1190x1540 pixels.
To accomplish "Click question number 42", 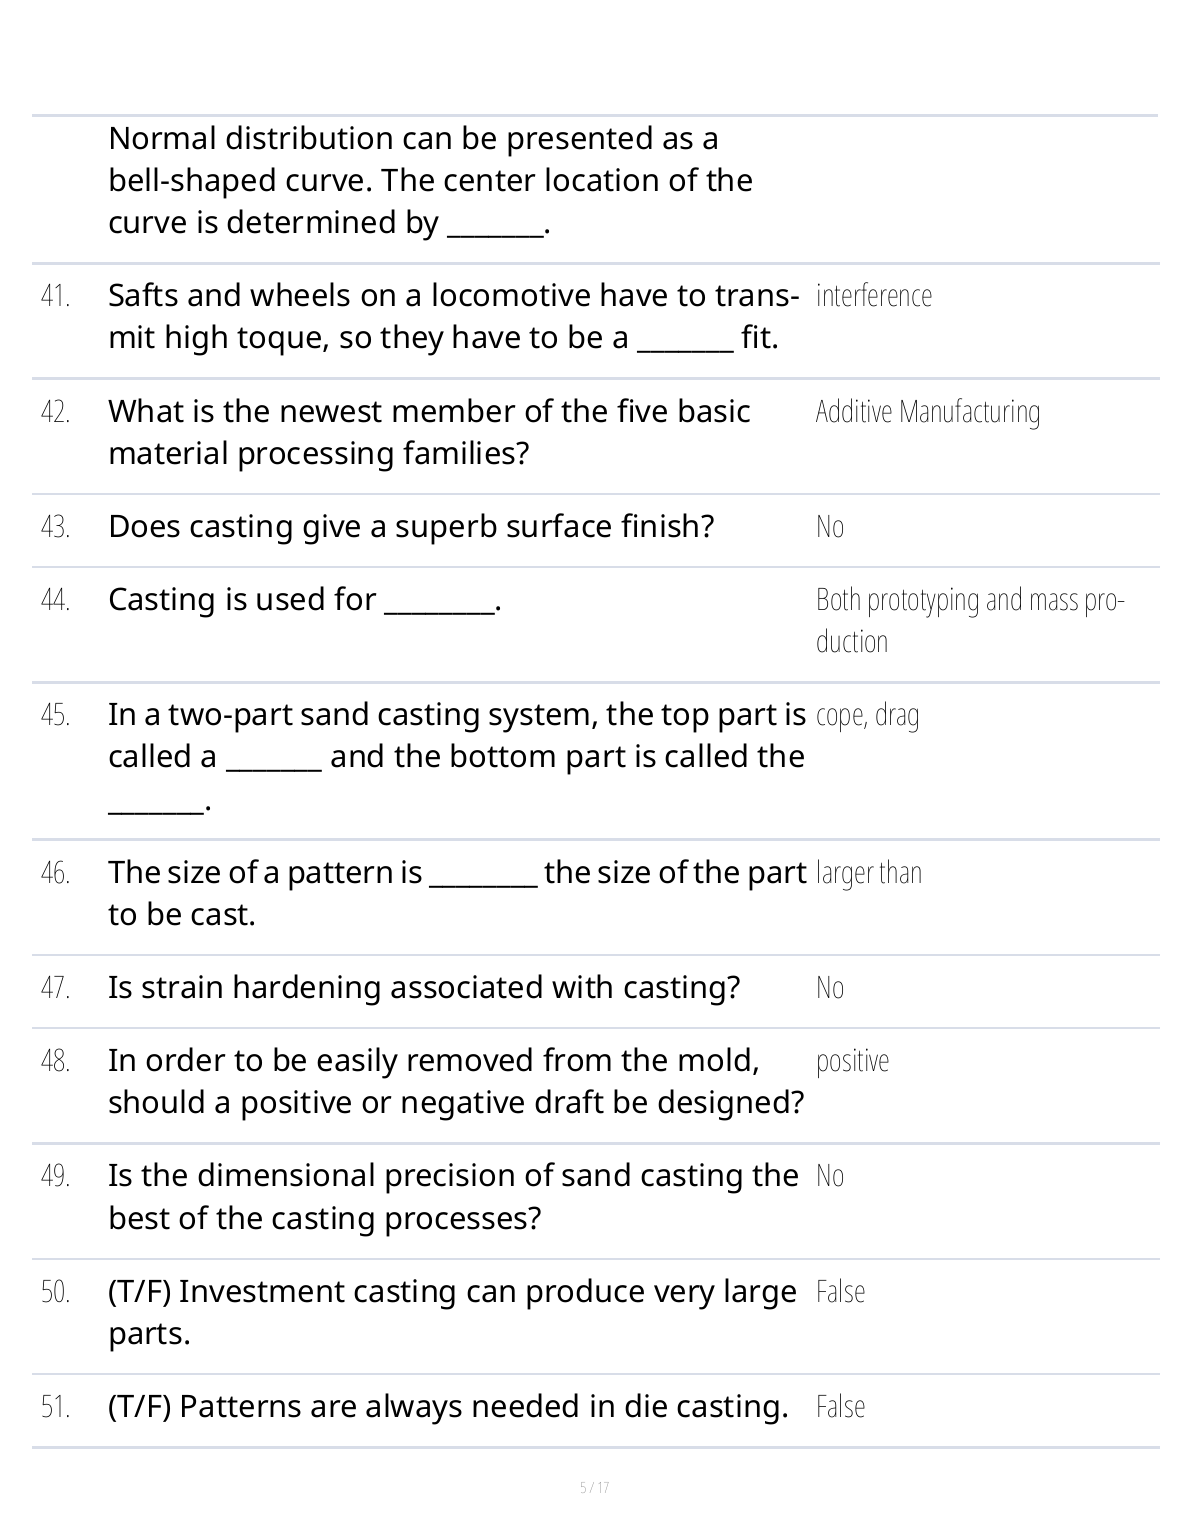I will point(56,412).
